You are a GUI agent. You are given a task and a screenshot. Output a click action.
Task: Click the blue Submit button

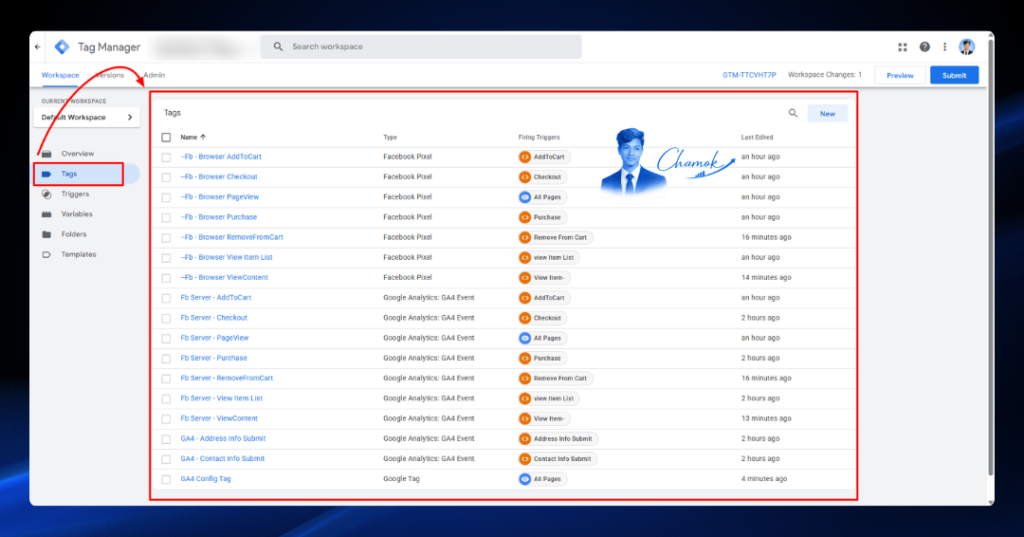(x=954, y=75)
